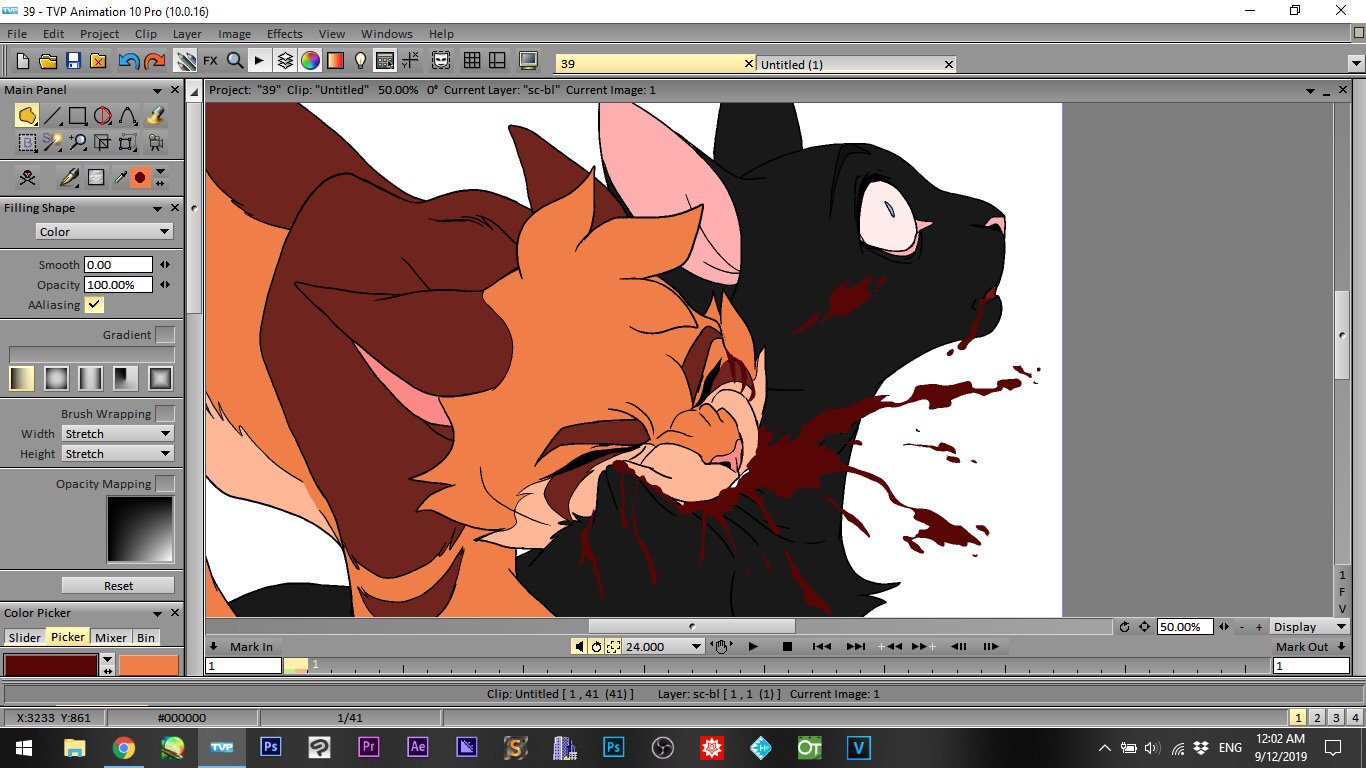Click the skull and crossbones erase icon

click(27, 178)
